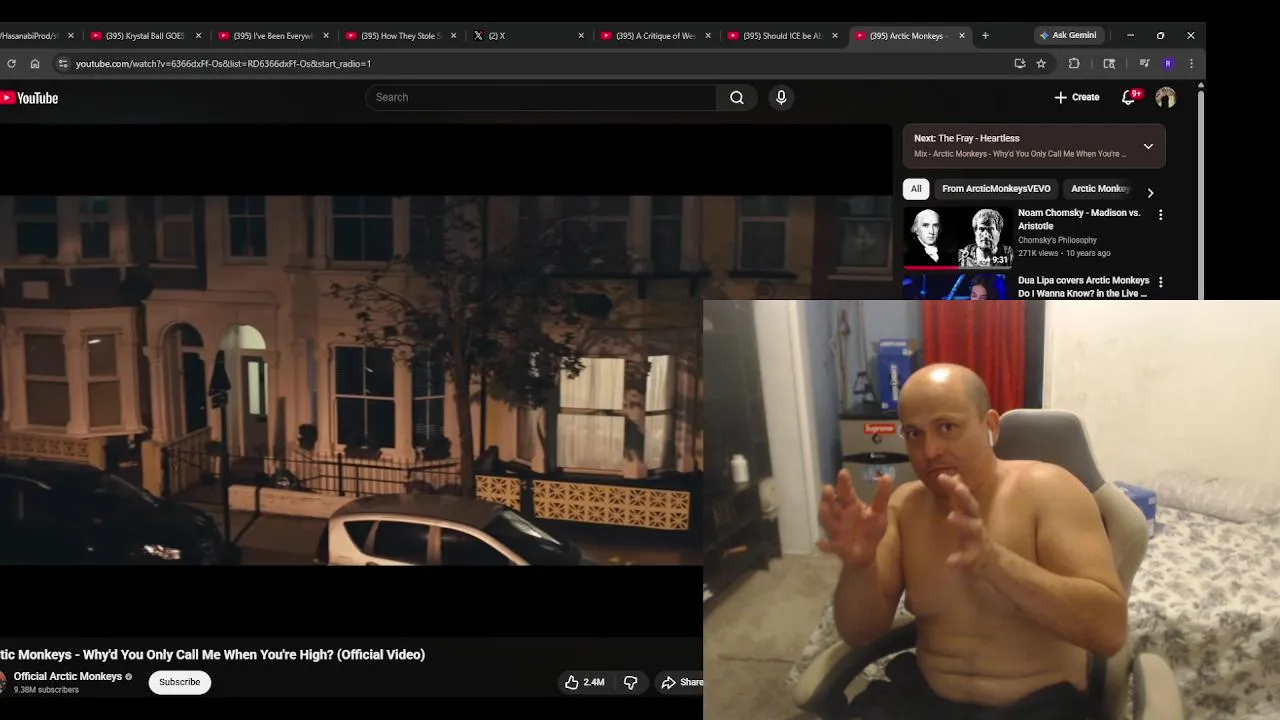Open media controls icon in toolbar
The width and height of the screenshot is (1280, 720).
[1144, 63]
